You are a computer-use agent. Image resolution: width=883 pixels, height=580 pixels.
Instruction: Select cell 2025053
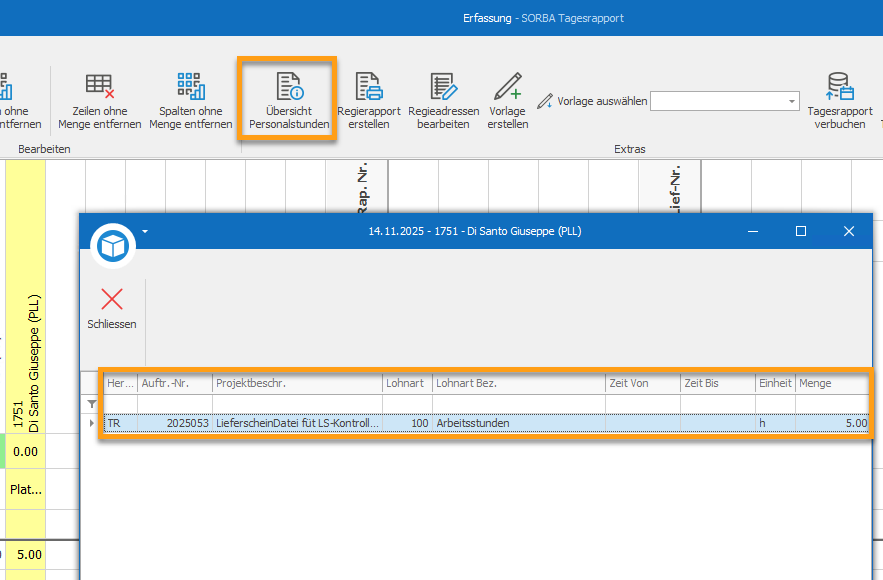(175, 423)
